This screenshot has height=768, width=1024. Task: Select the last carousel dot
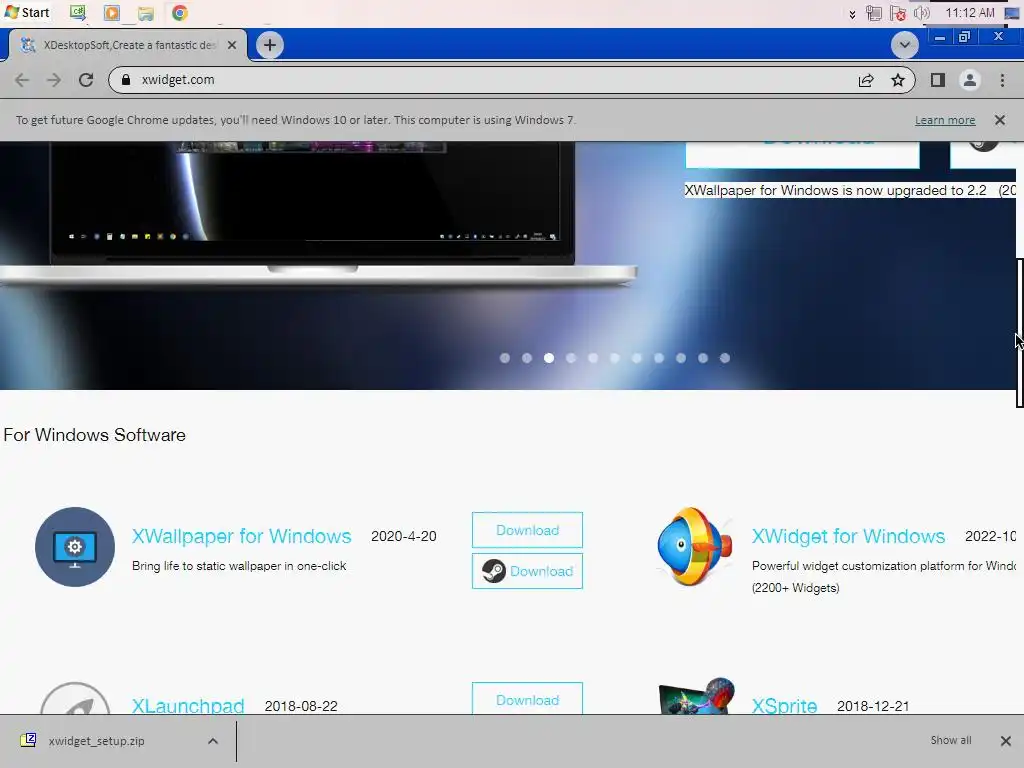click(725, 358)
